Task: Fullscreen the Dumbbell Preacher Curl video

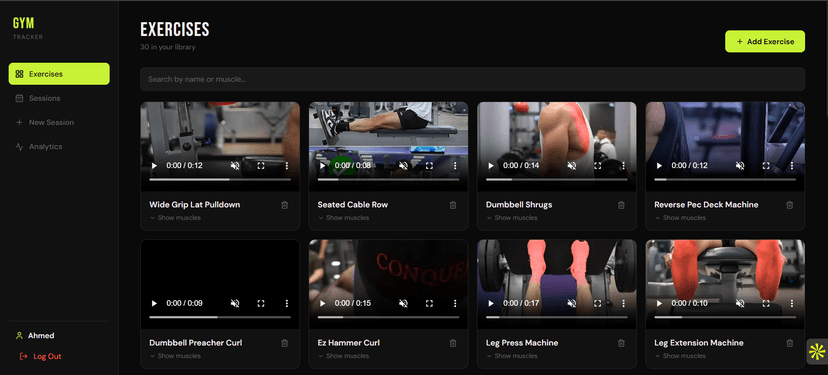Action: point(261,304)
